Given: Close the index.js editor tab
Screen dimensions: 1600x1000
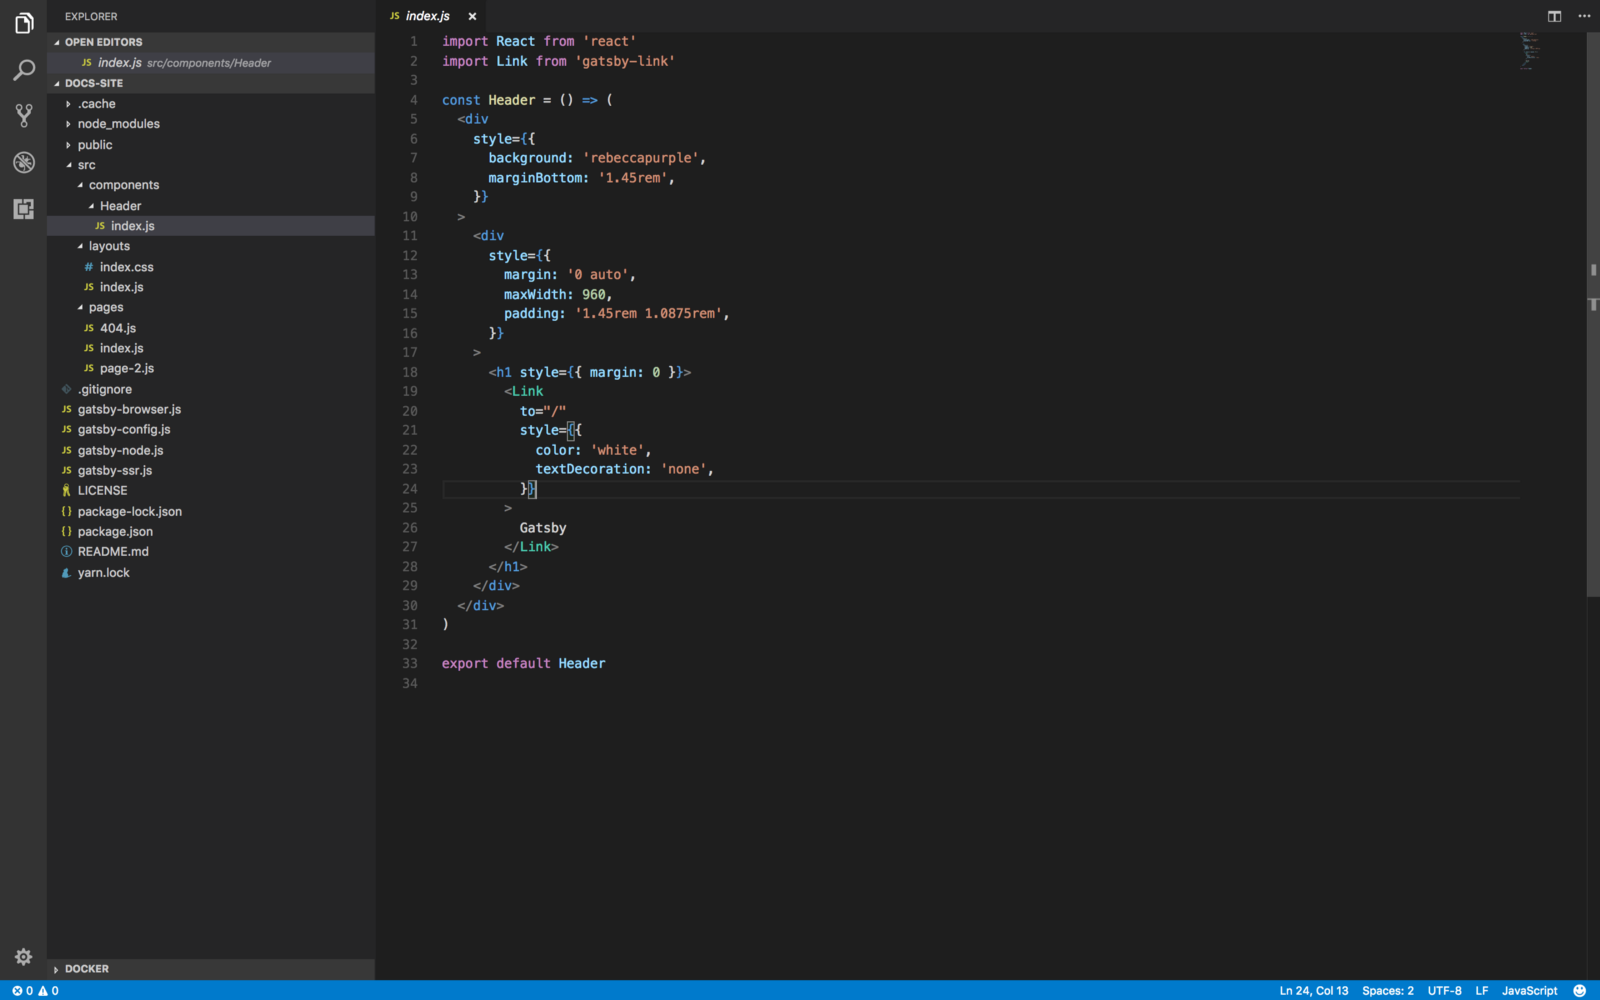Looking at the screenshot, I should (x=472, y=16).
